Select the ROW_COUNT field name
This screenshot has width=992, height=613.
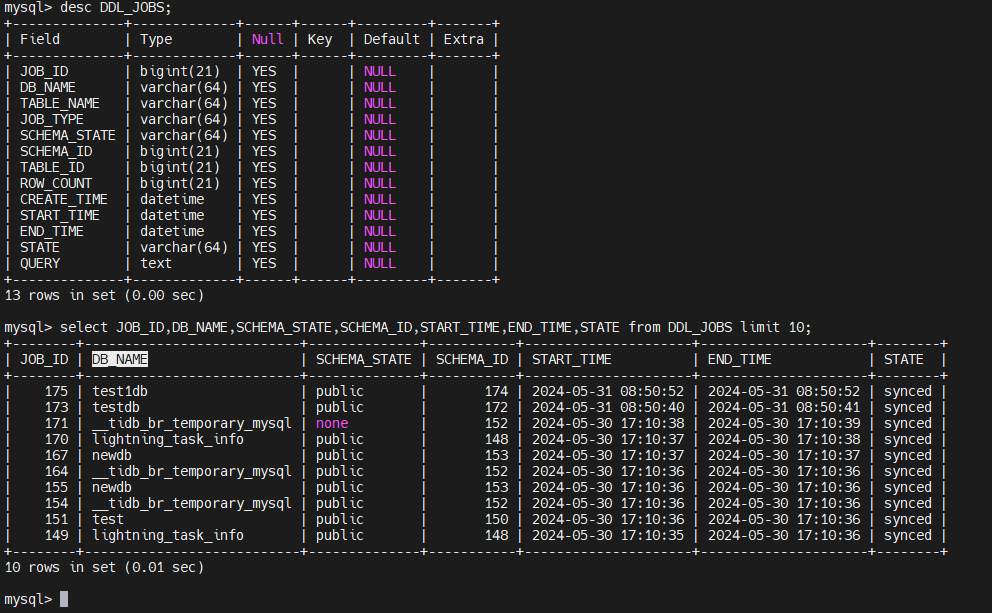pyautogui.click(x=56, y=183)
